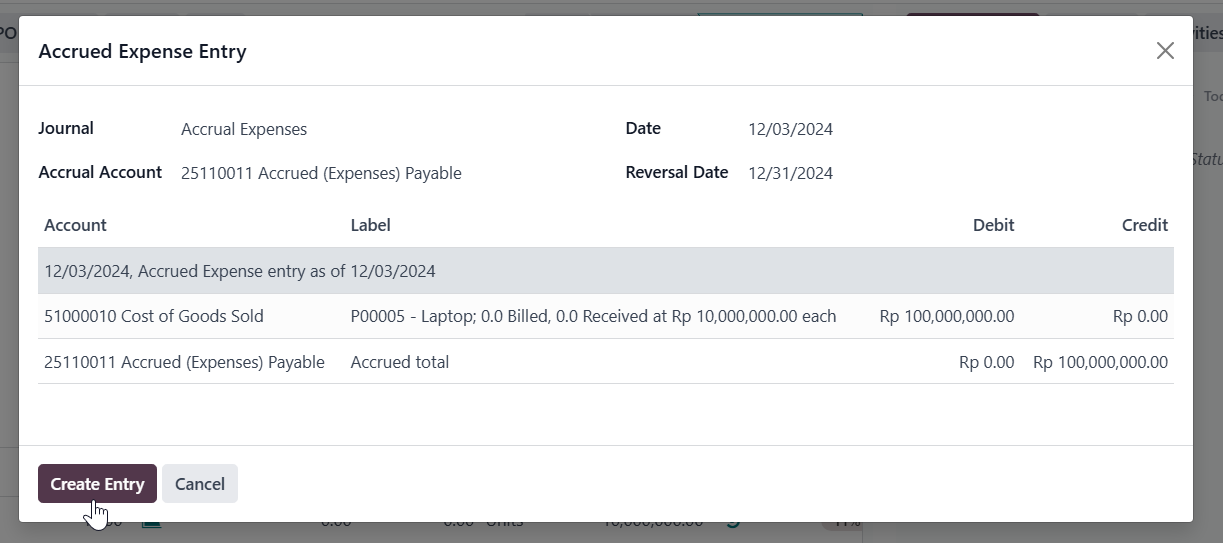Open the Accrual Account field value
Screen dimensions: 1223x543
(x=321, y=173)
